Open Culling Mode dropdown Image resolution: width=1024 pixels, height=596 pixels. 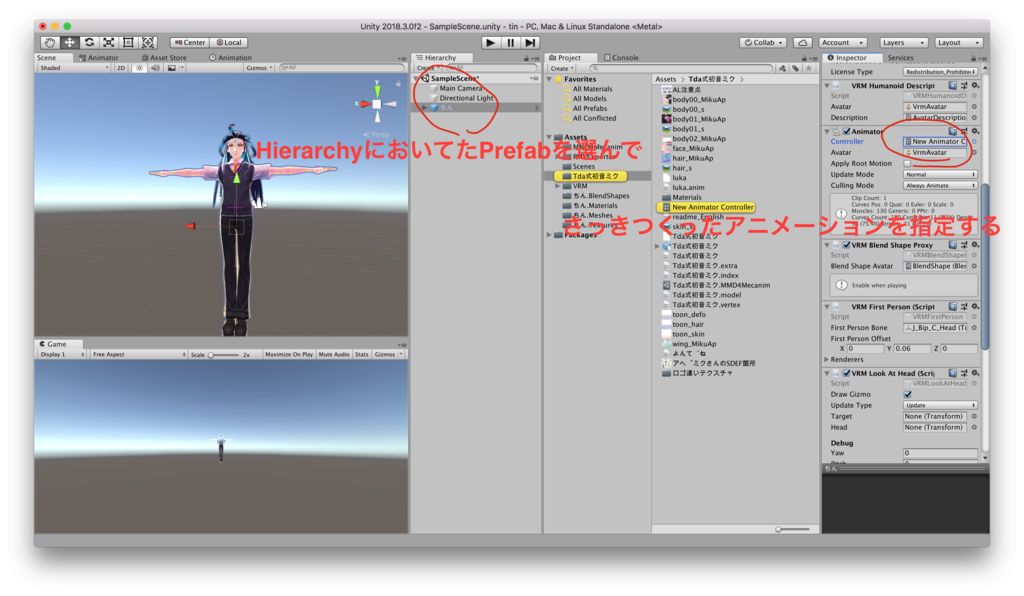click(x=940, y=185)
